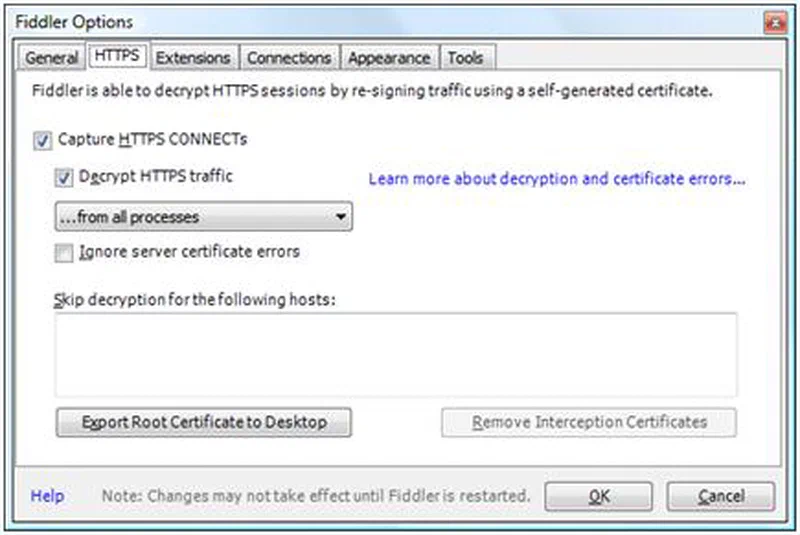800x535 pixels.
Task: Click the 'Skip decryption for the following hosts' label
Action: (195, 299)
